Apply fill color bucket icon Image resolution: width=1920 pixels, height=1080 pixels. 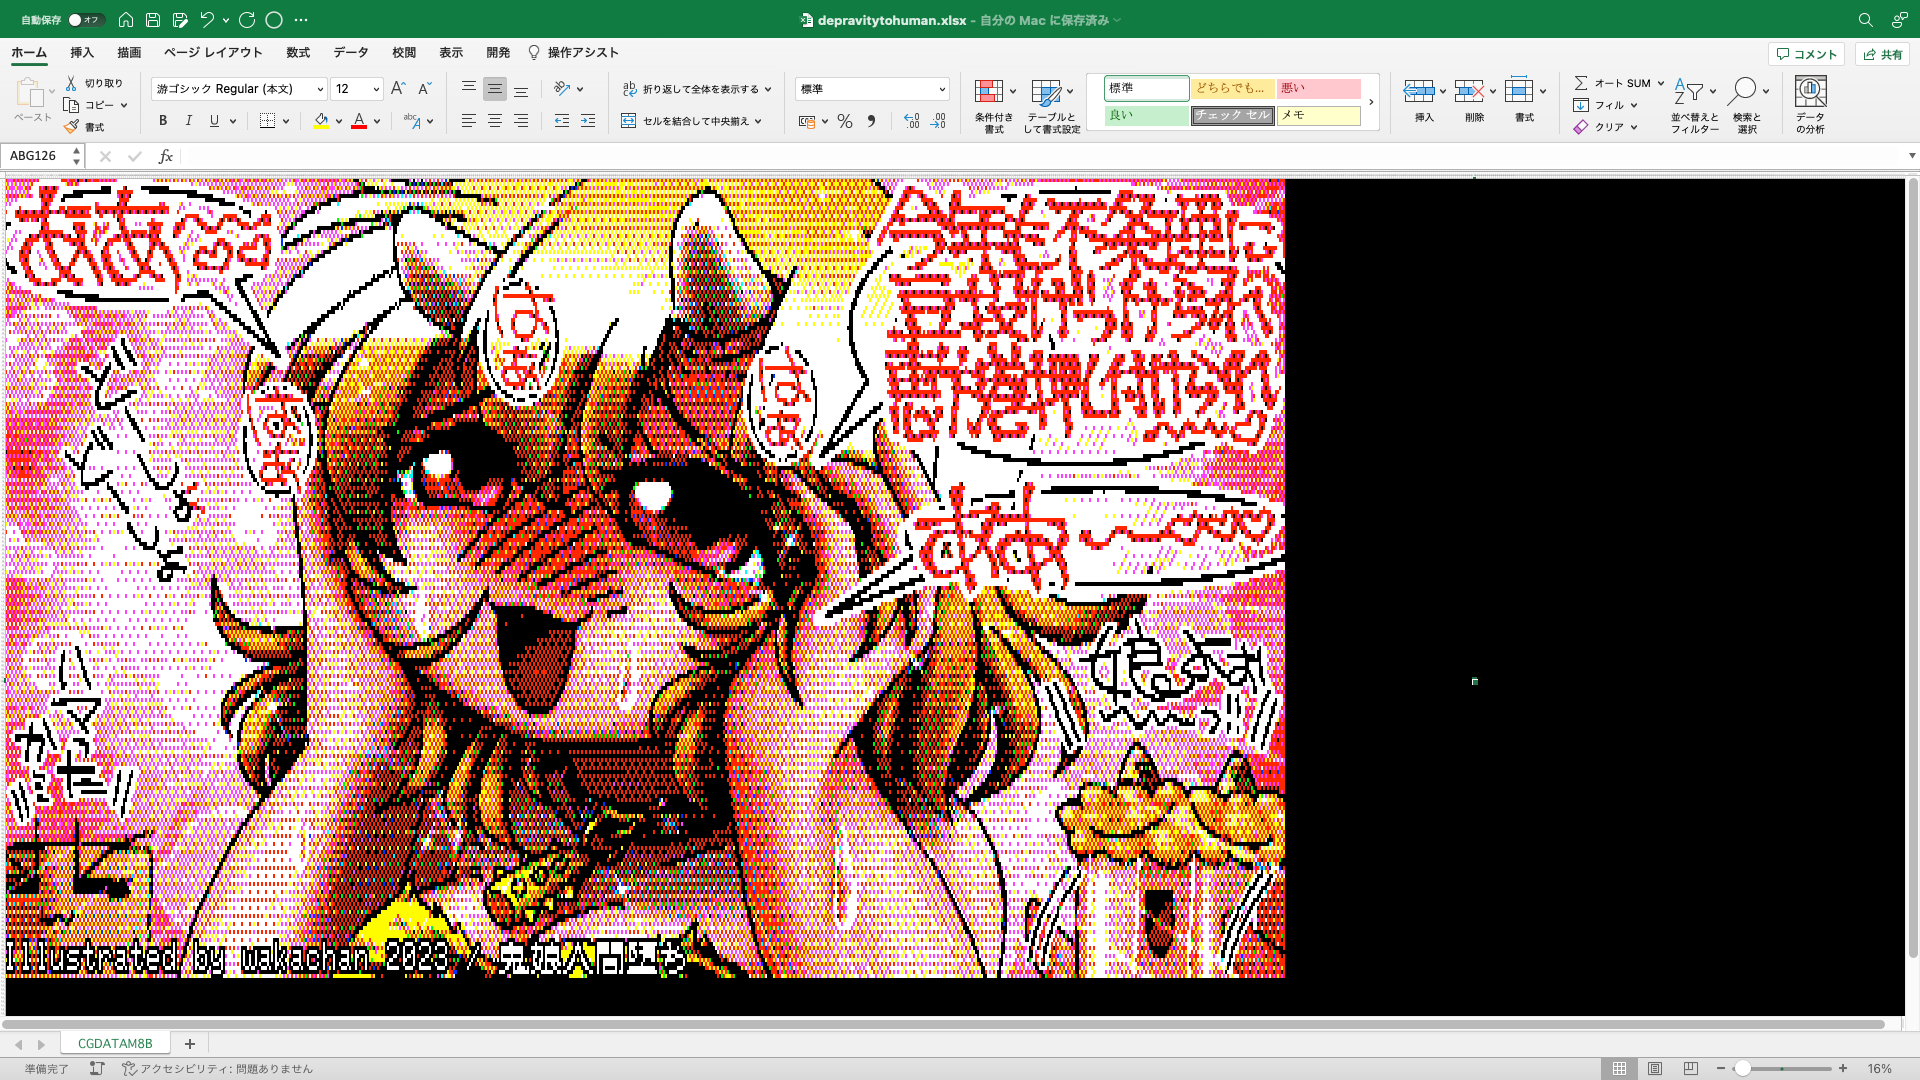321,121
